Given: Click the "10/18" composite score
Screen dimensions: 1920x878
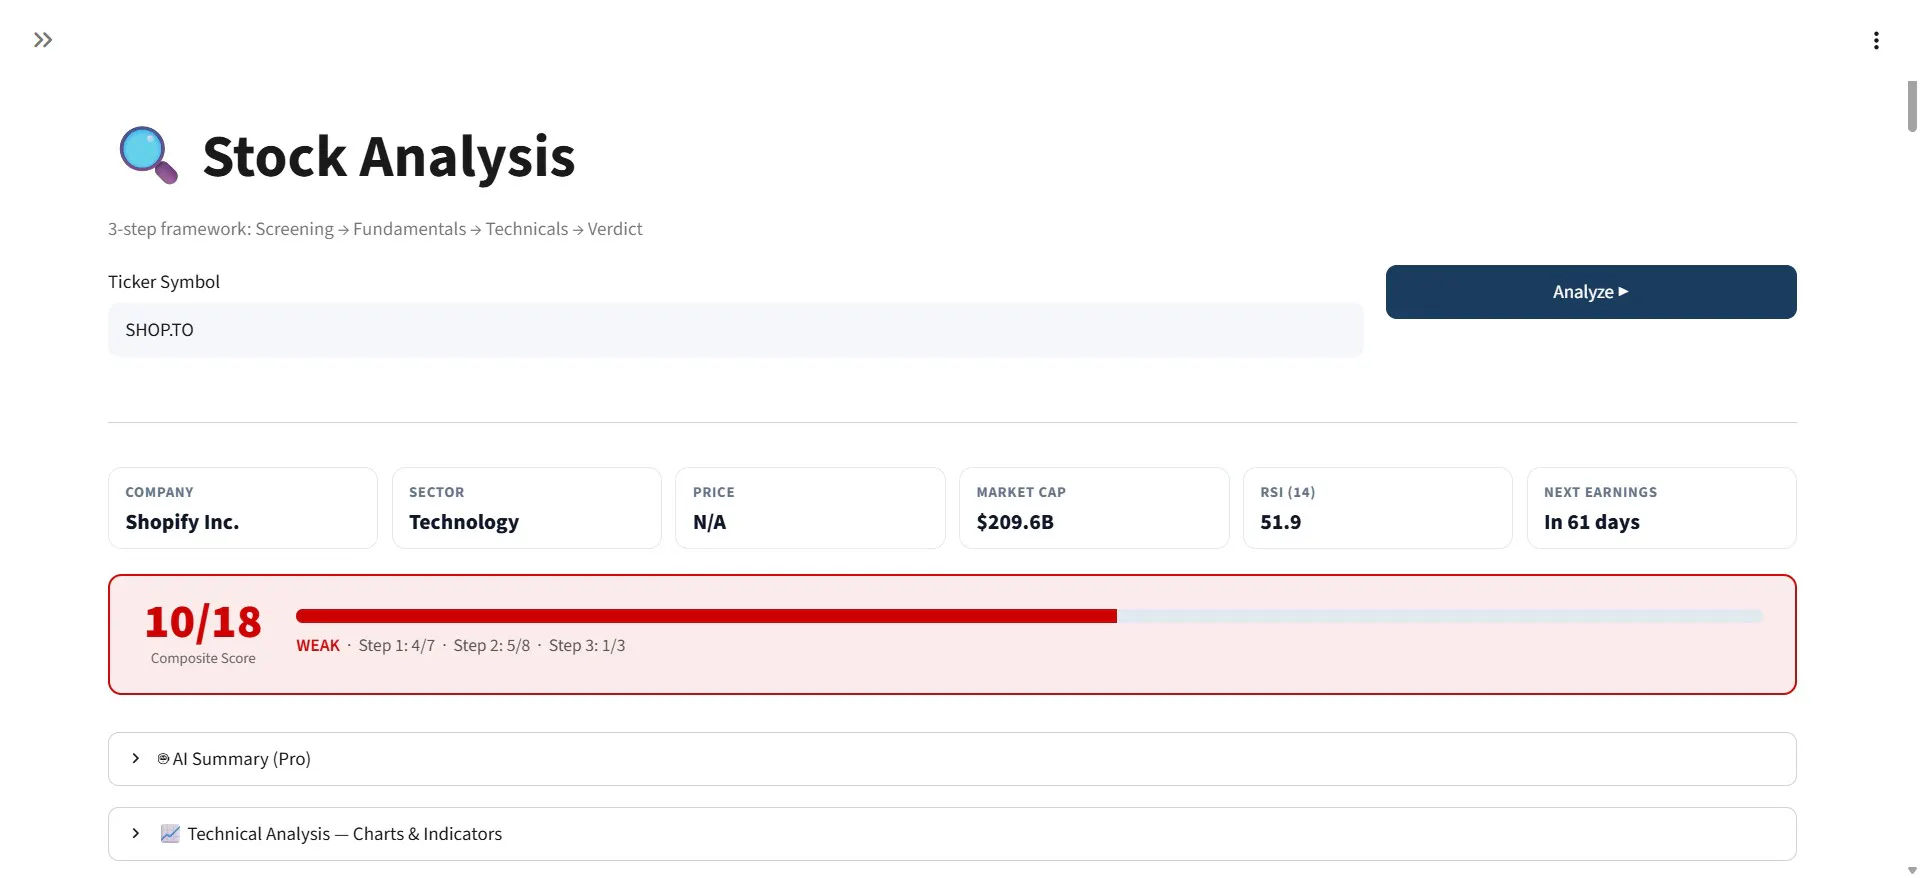Looking at the screenshot, I should [x=203, y=622].
